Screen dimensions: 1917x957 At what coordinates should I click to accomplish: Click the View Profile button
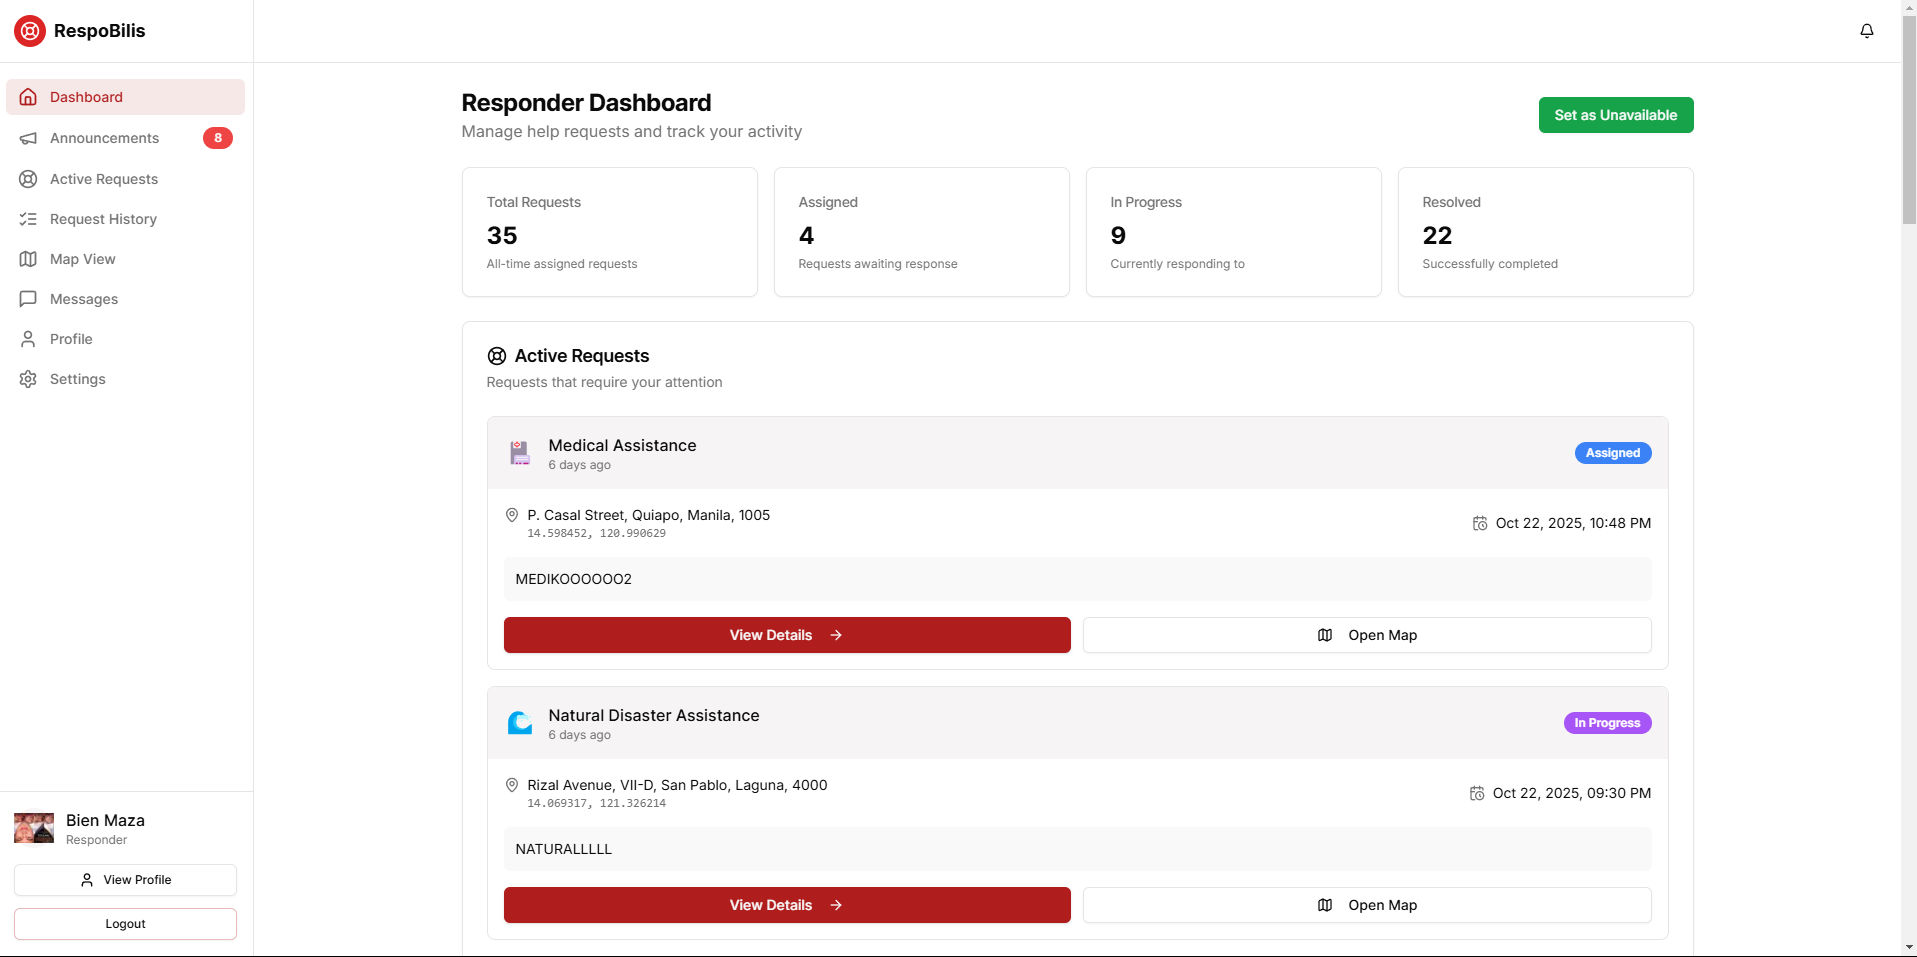(x=125, y=880)
